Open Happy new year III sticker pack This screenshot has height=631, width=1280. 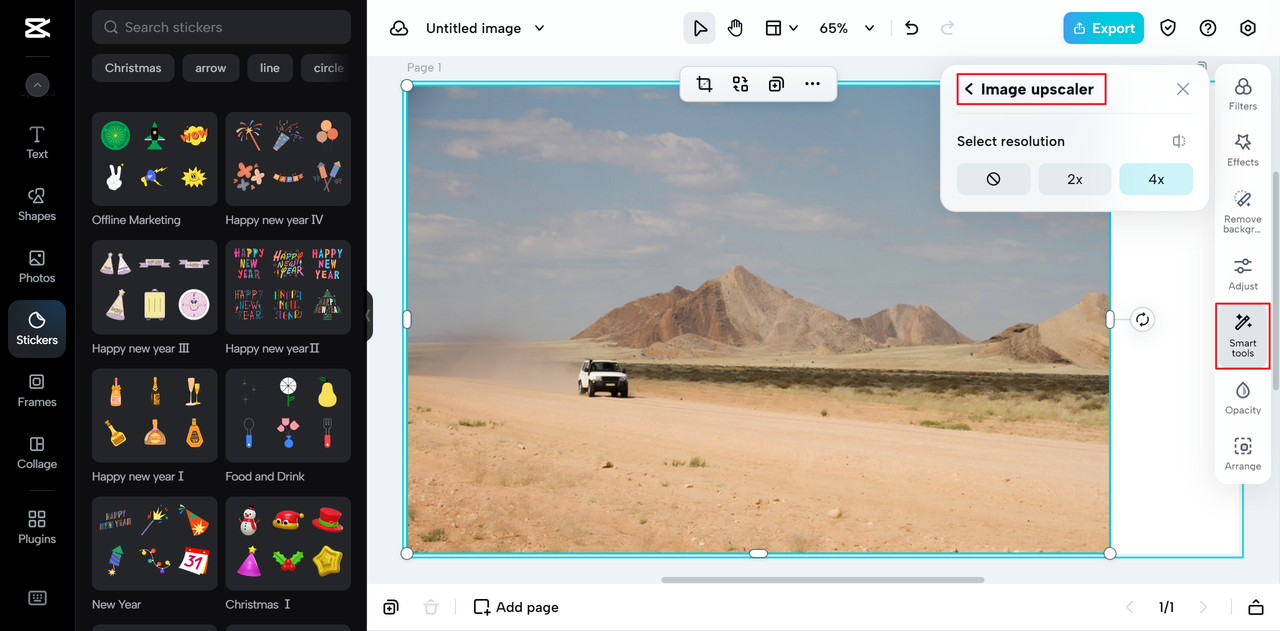154,287
